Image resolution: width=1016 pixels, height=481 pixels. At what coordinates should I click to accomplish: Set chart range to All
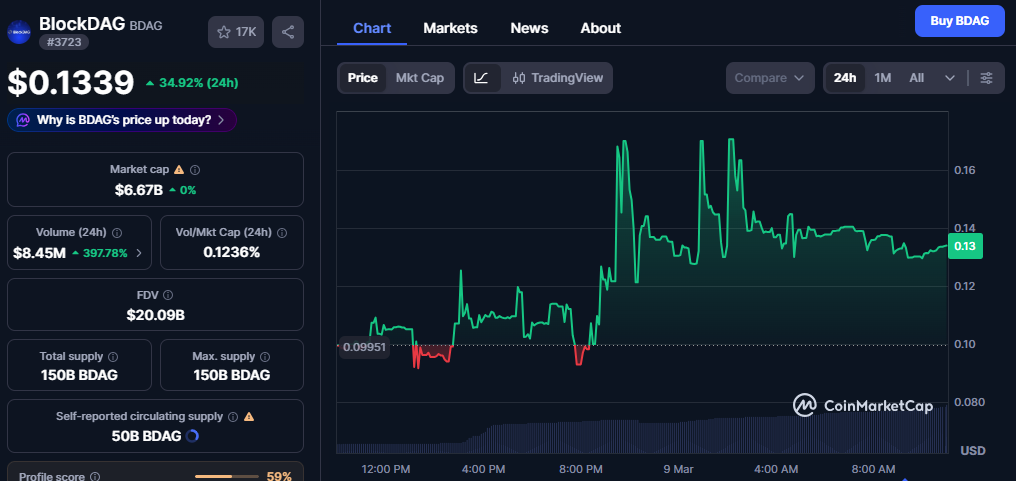coord(916,78)
